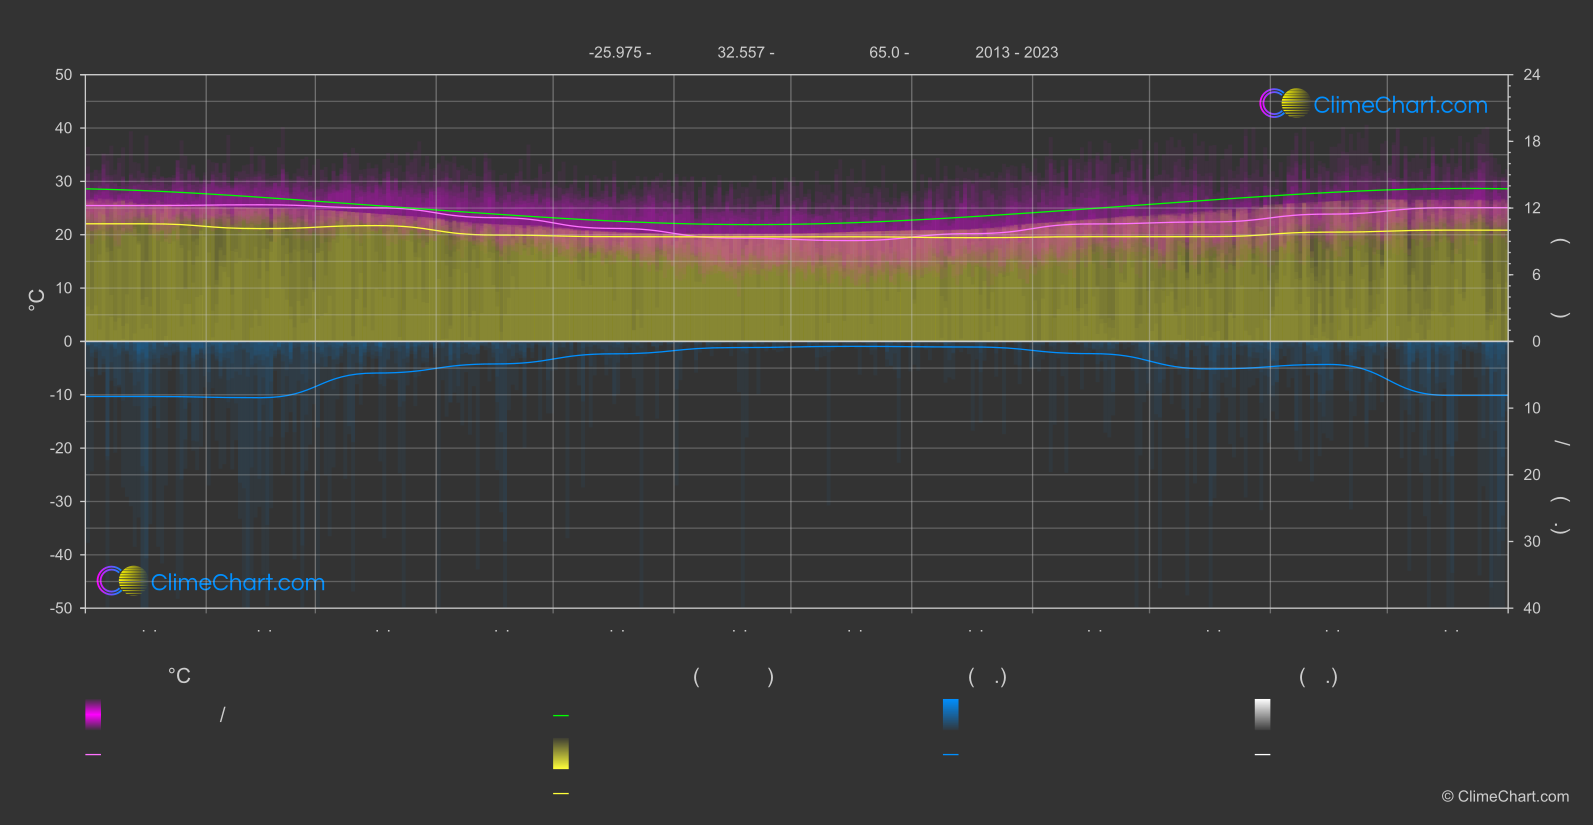Click the 50 tick on temperature axis

tap(64, 75)
